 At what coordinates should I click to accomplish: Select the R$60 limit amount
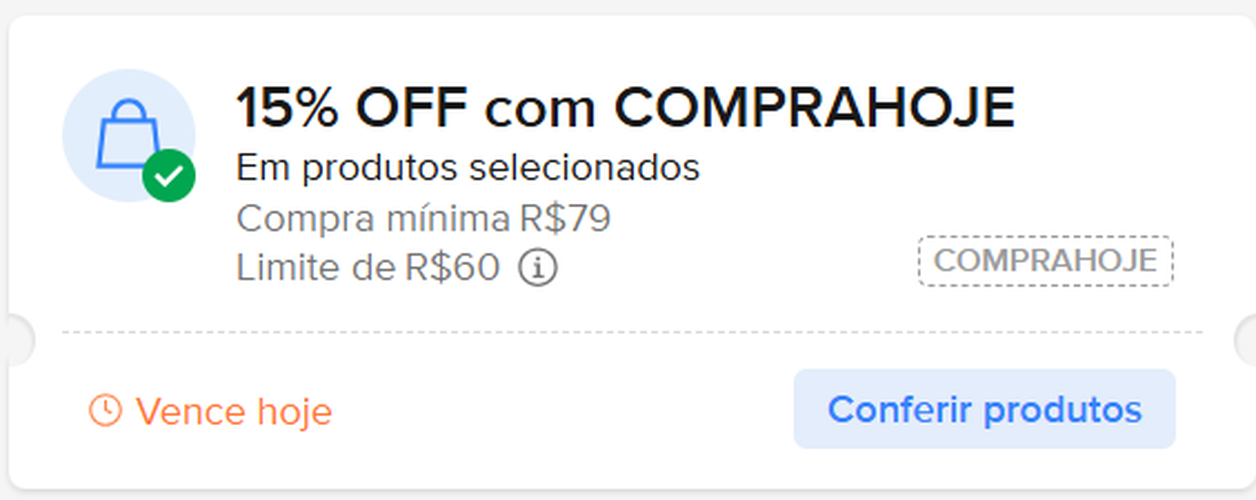[x=451, y=268]
